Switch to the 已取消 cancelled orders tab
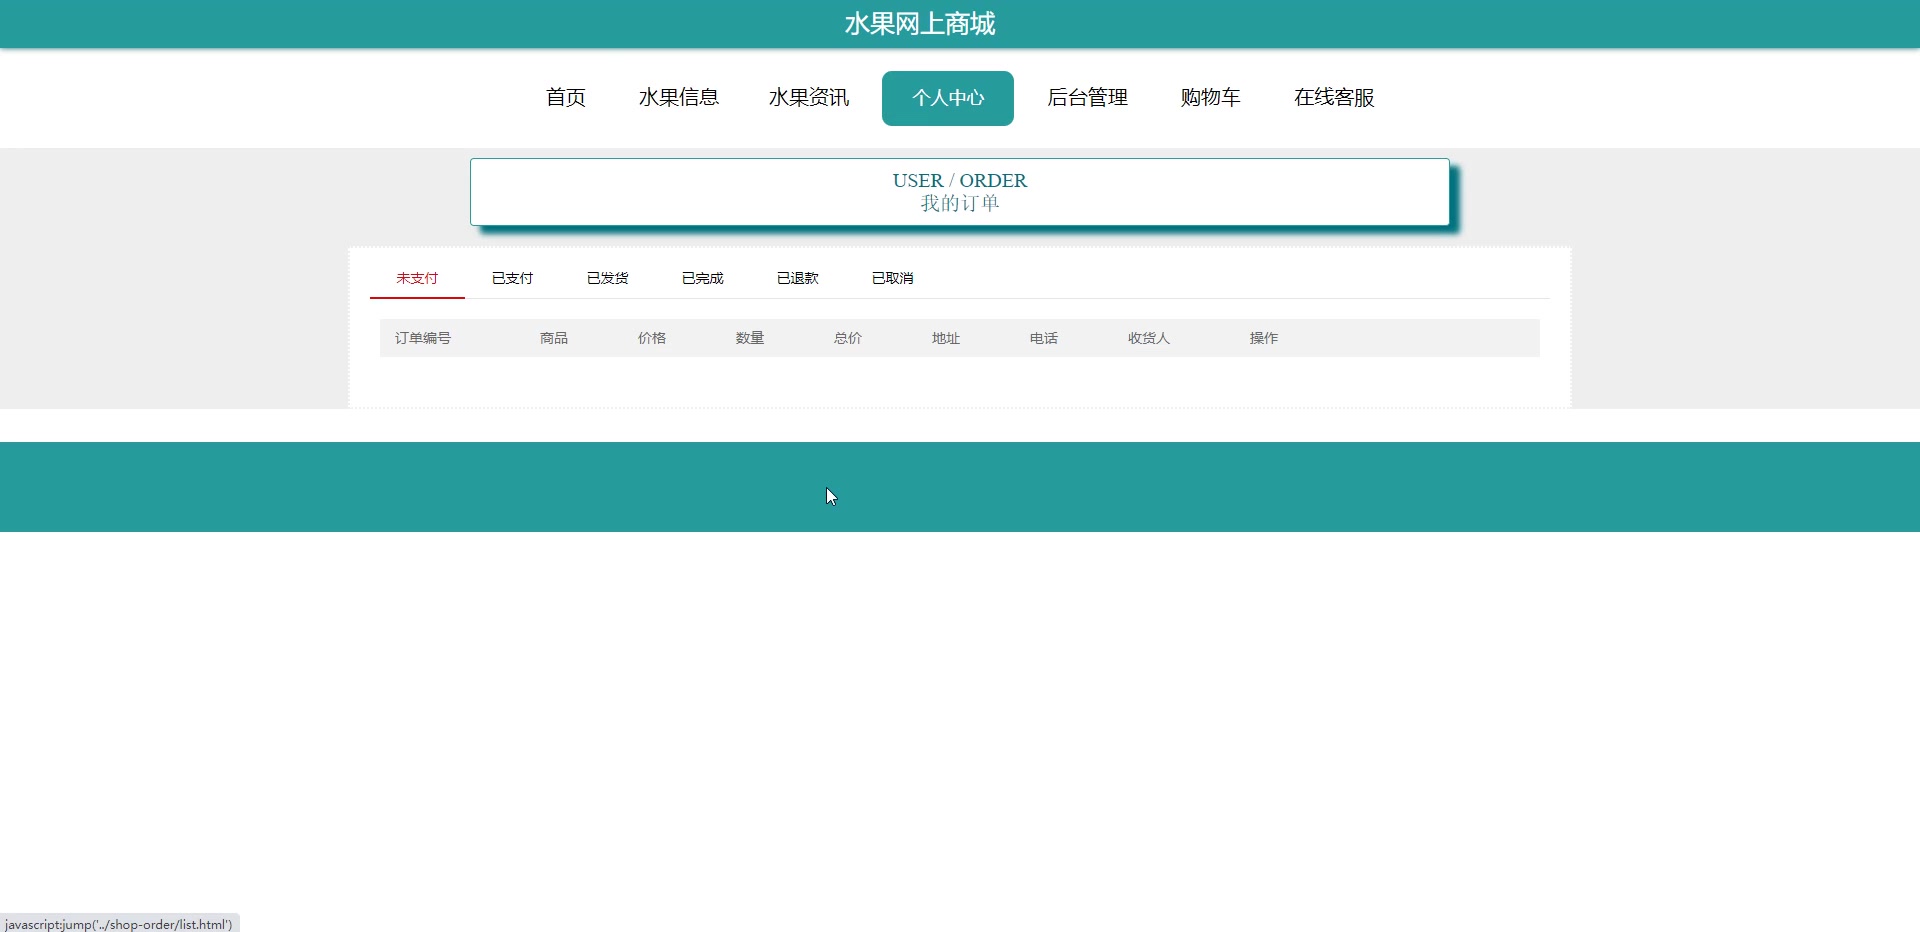 (x=892, y=278)
